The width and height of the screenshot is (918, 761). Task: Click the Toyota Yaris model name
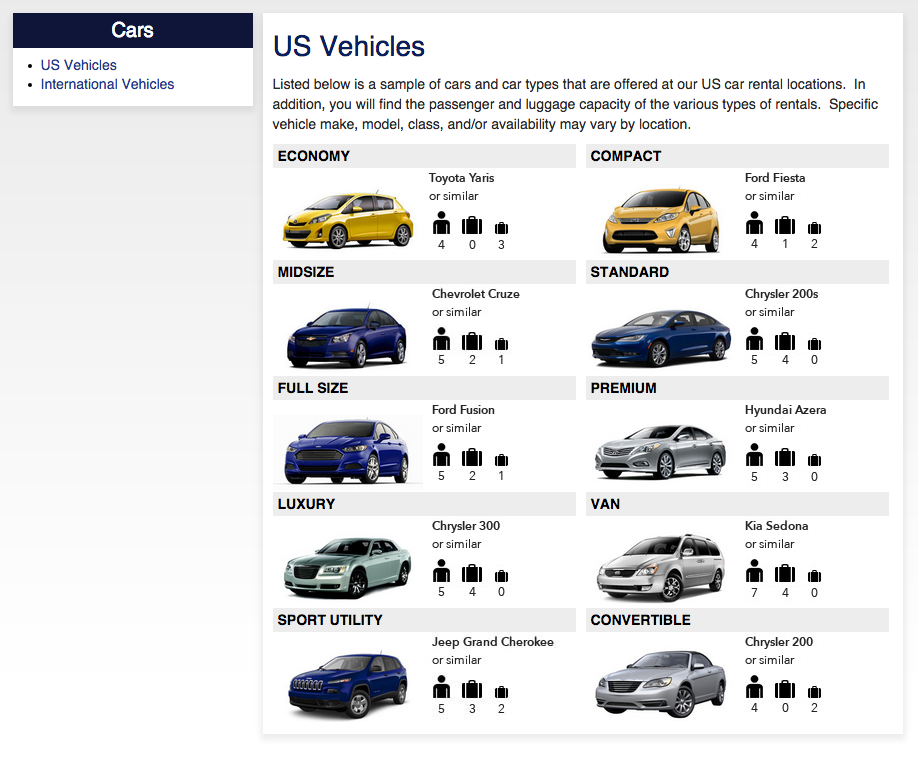pos(461,178)
